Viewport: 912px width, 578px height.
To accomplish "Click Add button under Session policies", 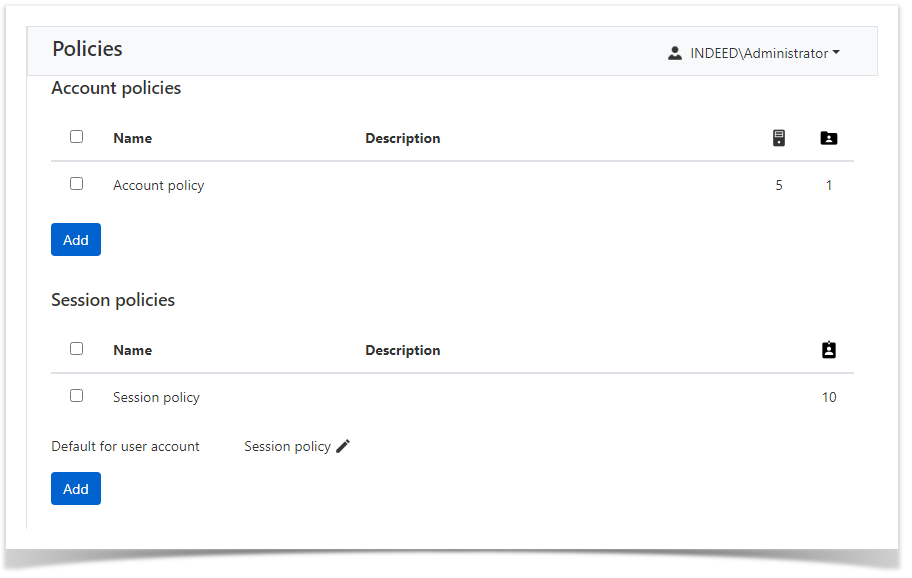I will point(76,489).
